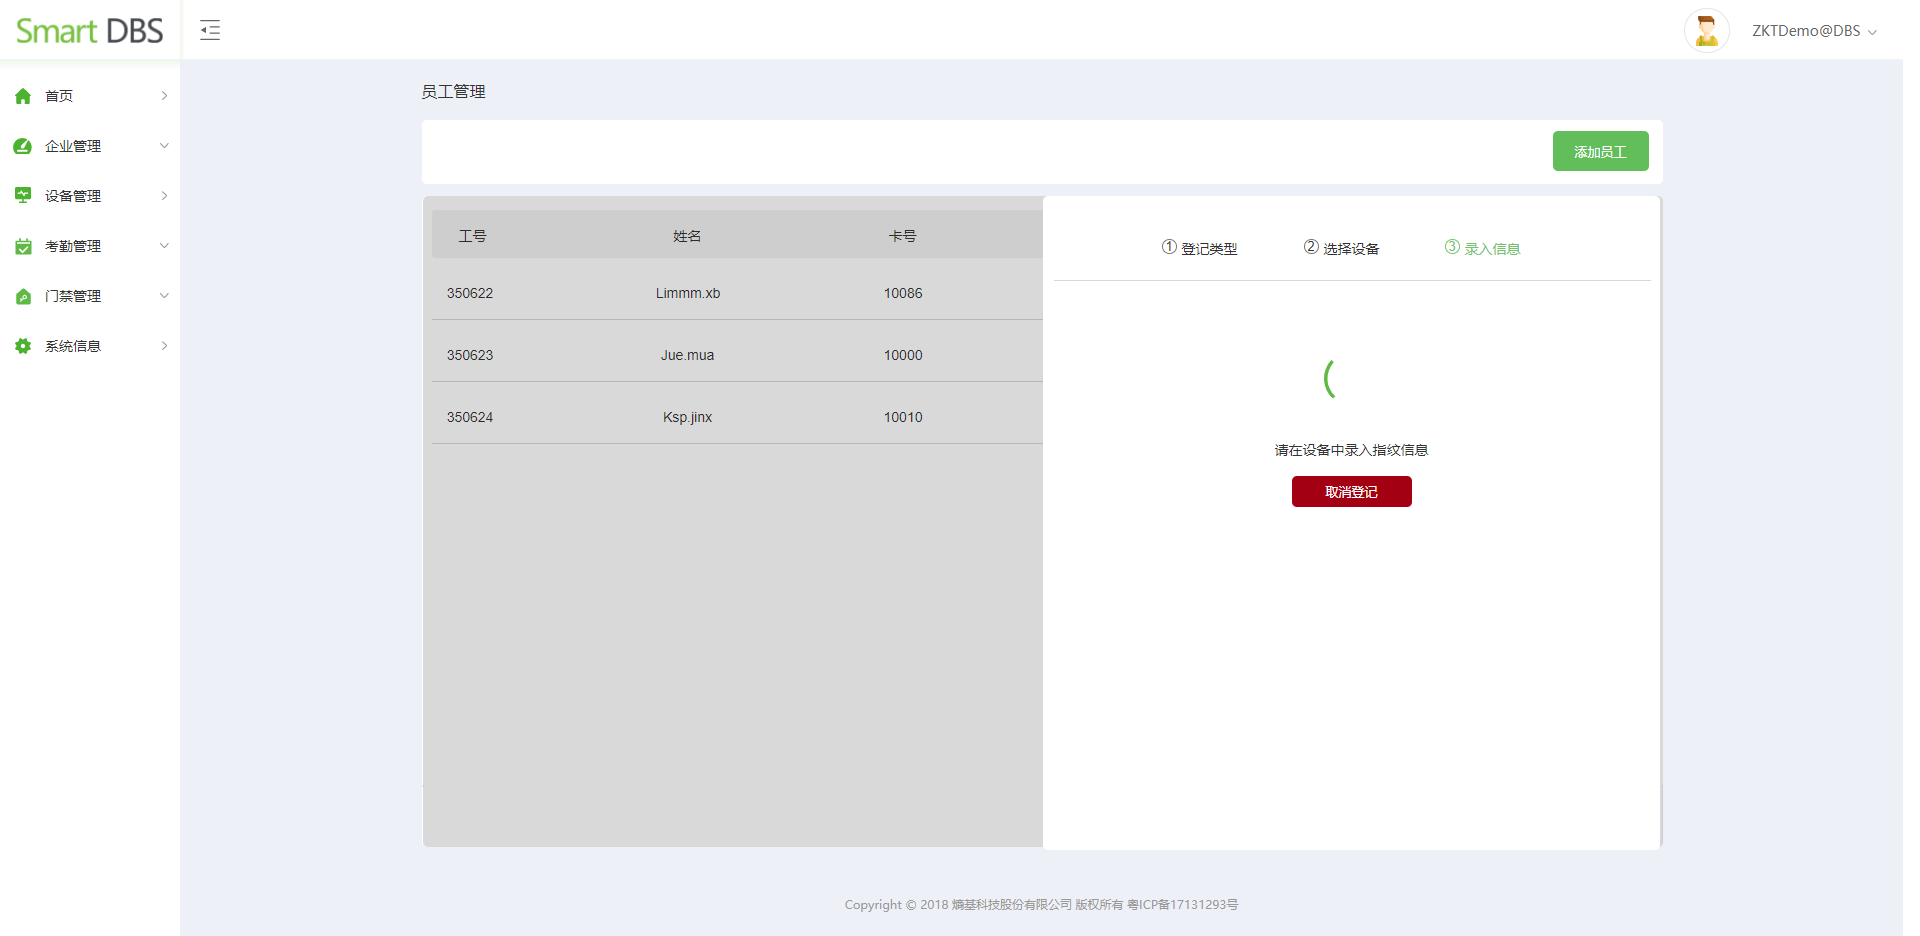Click card number 10086
Viewport: 1920px width, 936px height.
[x=903, y=293]
